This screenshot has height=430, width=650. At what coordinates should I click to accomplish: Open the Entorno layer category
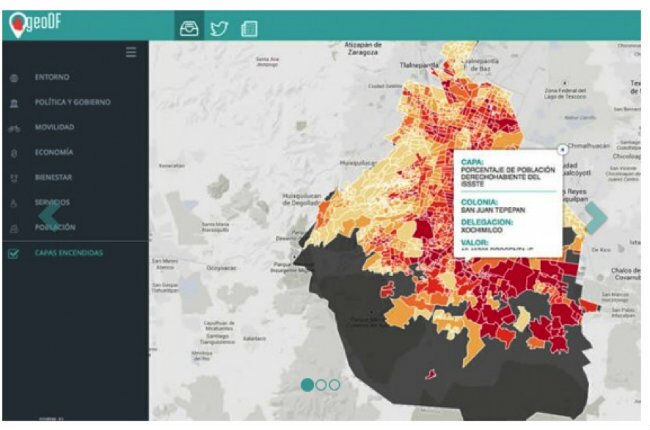click(52, 78)
